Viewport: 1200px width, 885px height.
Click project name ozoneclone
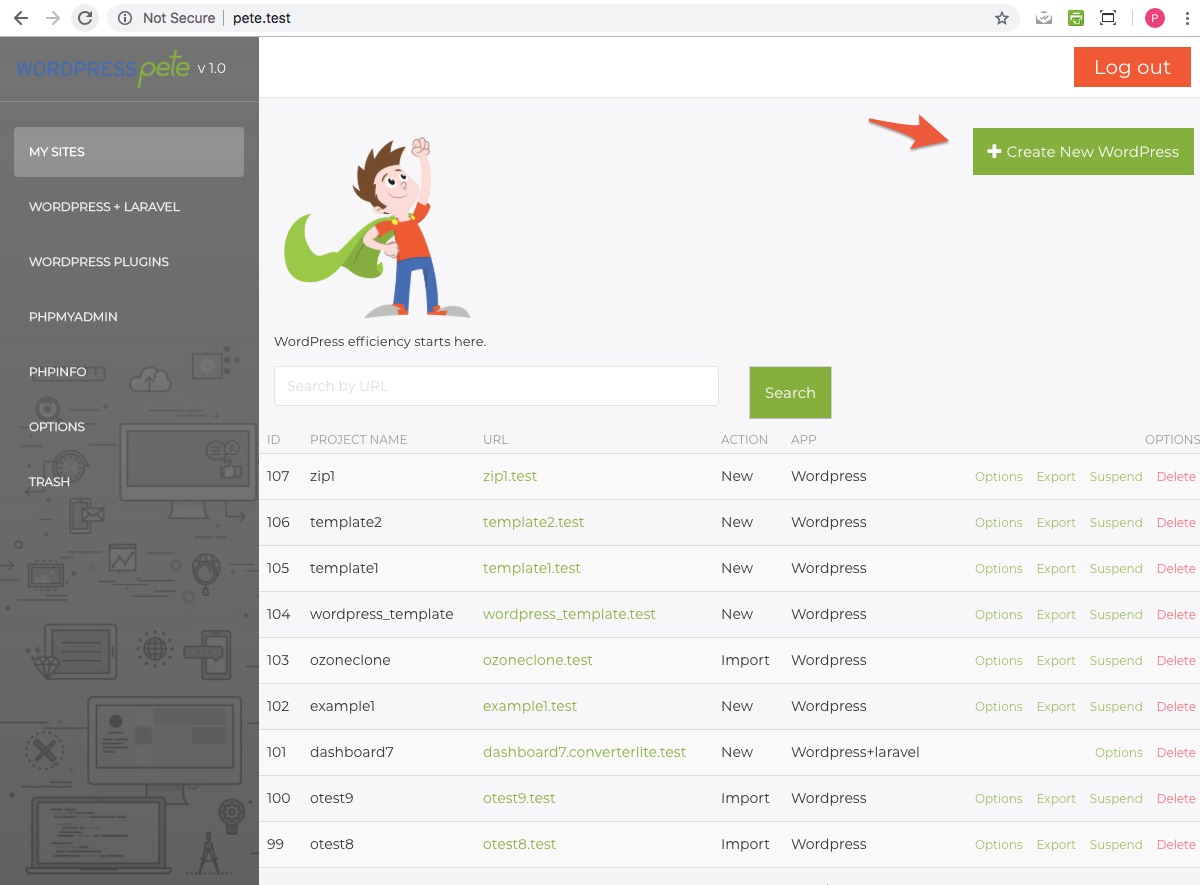350,660
